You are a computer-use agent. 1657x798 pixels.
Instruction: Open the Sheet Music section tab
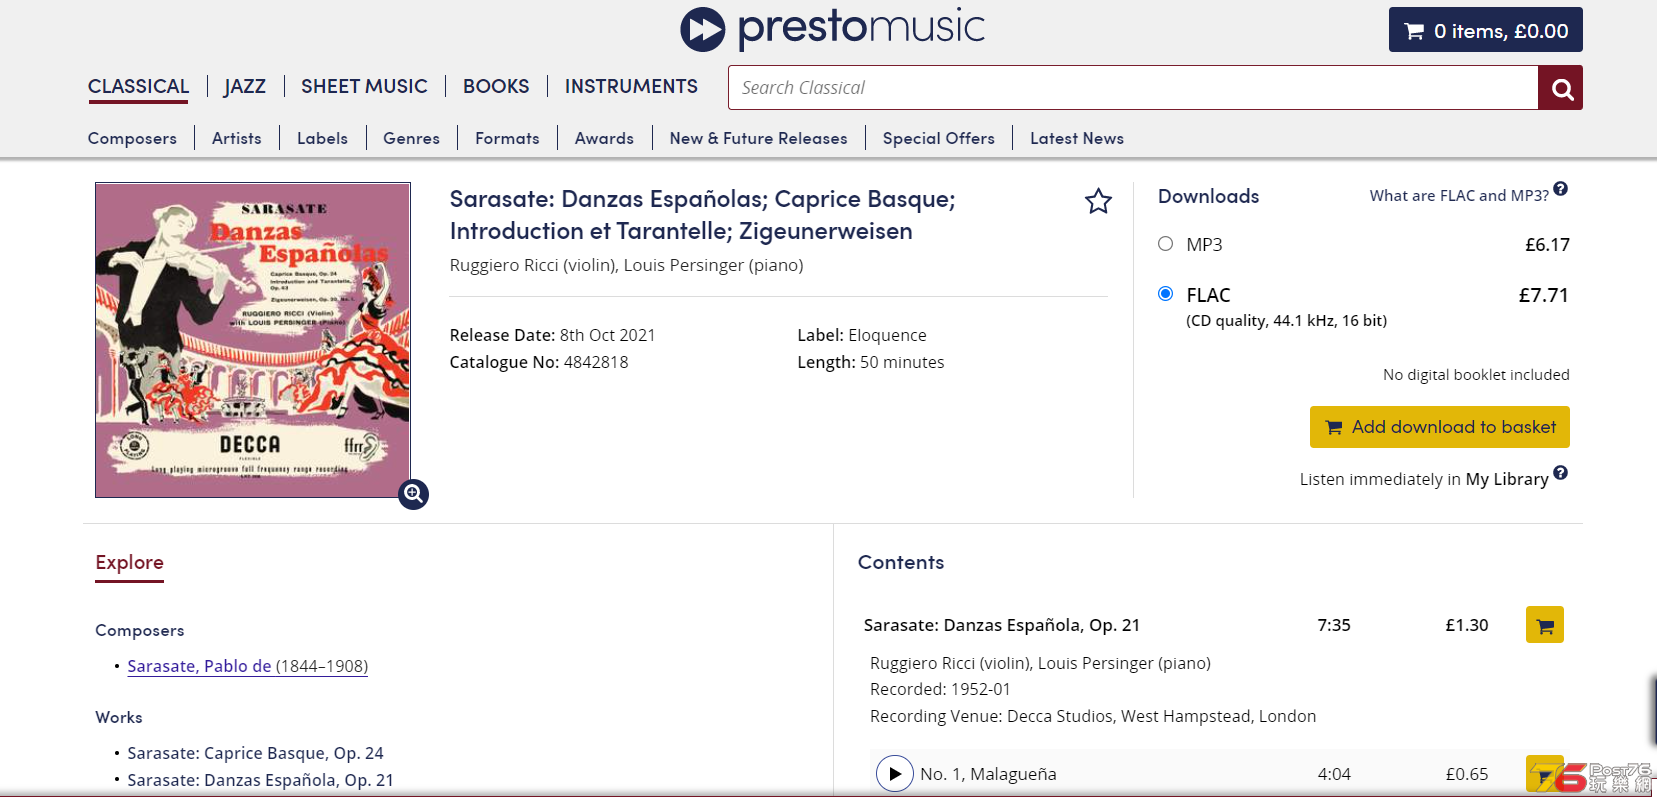point(364,87)
